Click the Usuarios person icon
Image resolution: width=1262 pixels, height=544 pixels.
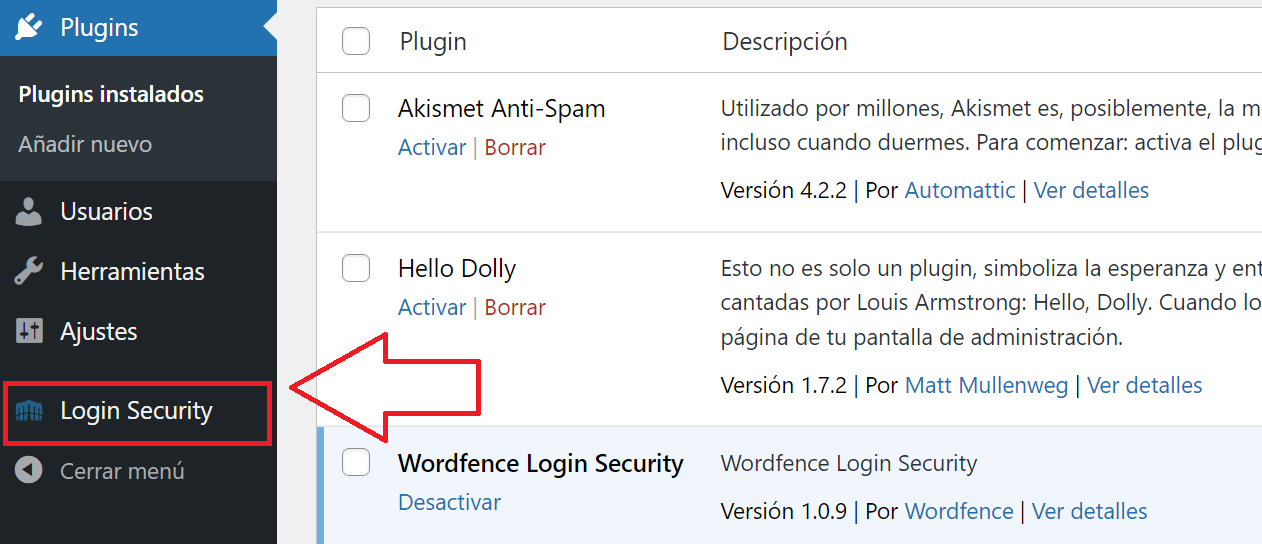(29, 211)
